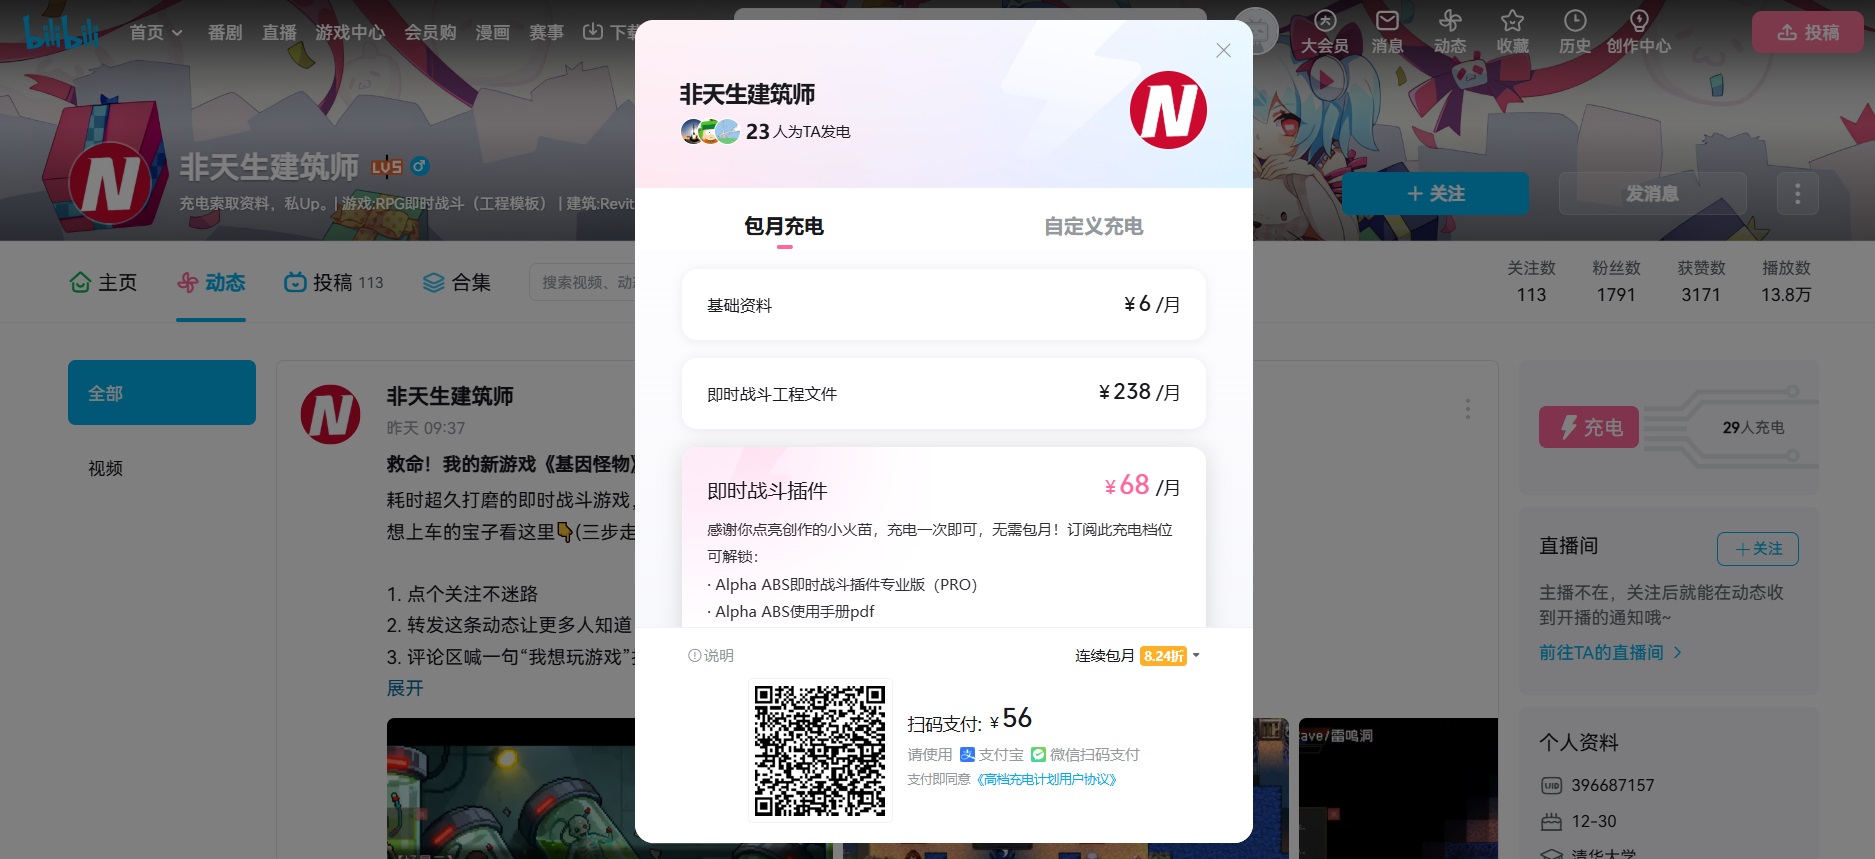Viewport: 1875px width, 859px height.
Task: Open the 前往TA的直播间 link
Action: (1610, 652)
